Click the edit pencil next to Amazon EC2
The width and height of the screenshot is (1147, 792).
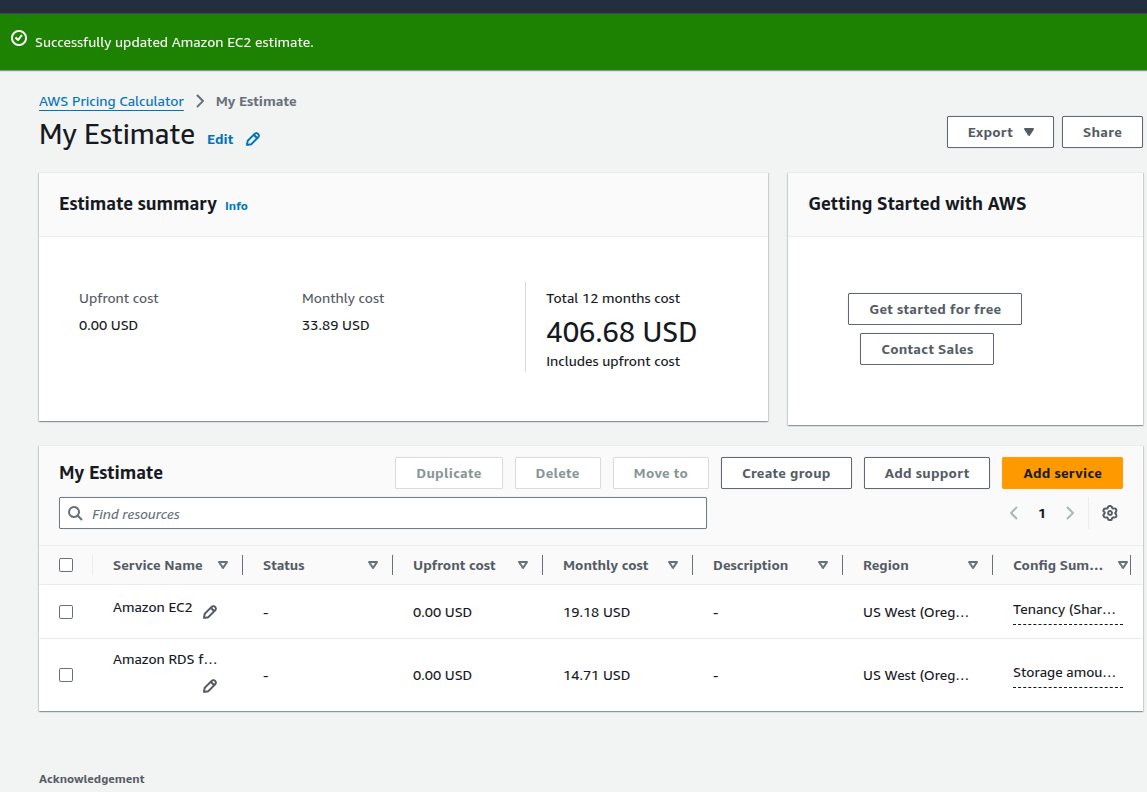point(210,612)
